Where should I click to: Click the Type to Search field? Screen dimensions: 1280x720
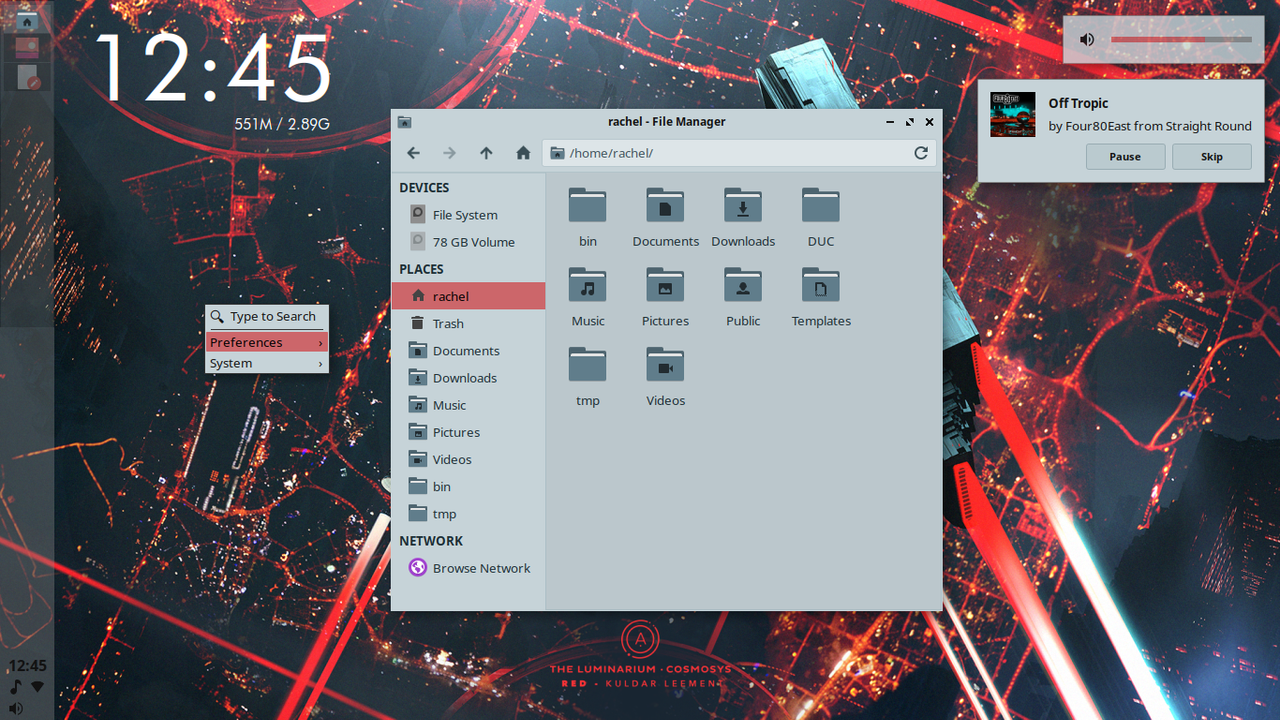click(x=267, y=316)
